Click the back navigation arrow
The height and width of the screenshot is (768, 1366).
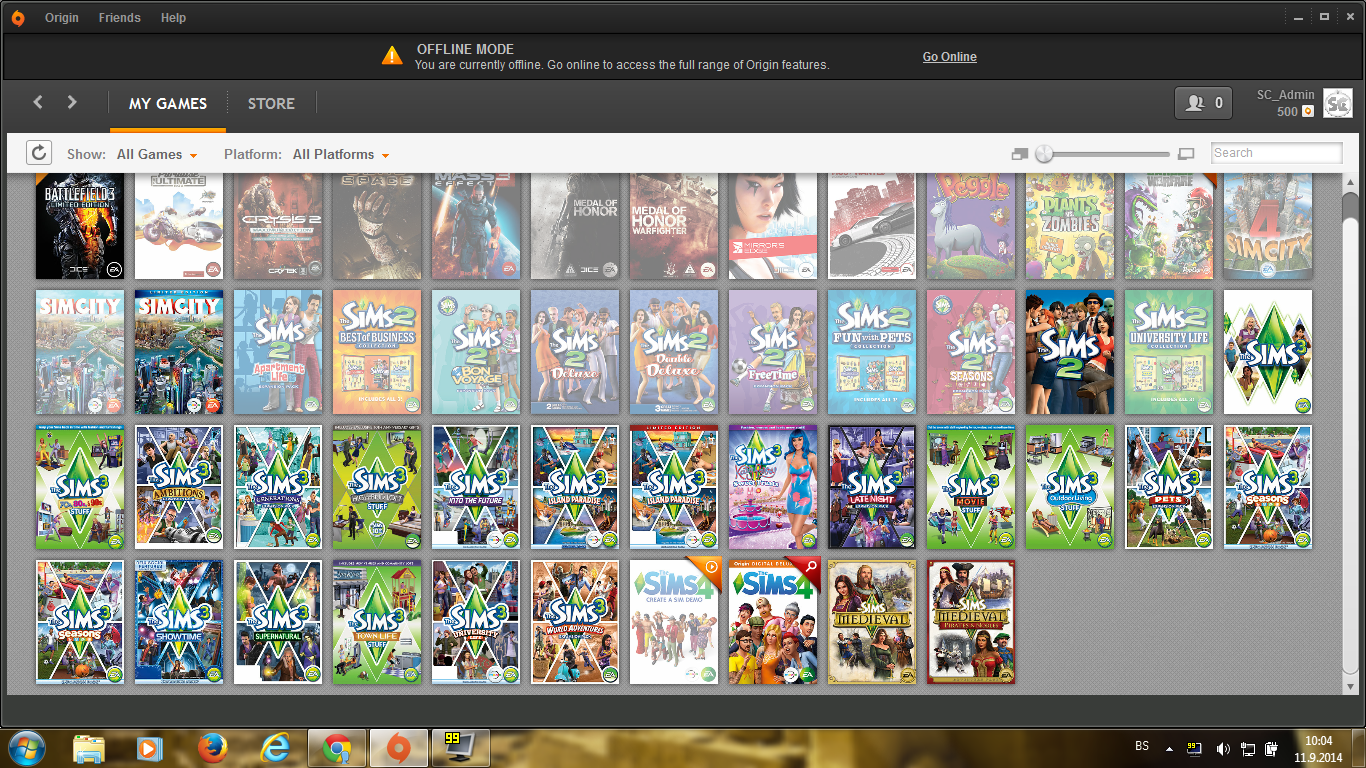tap(38, 102)
